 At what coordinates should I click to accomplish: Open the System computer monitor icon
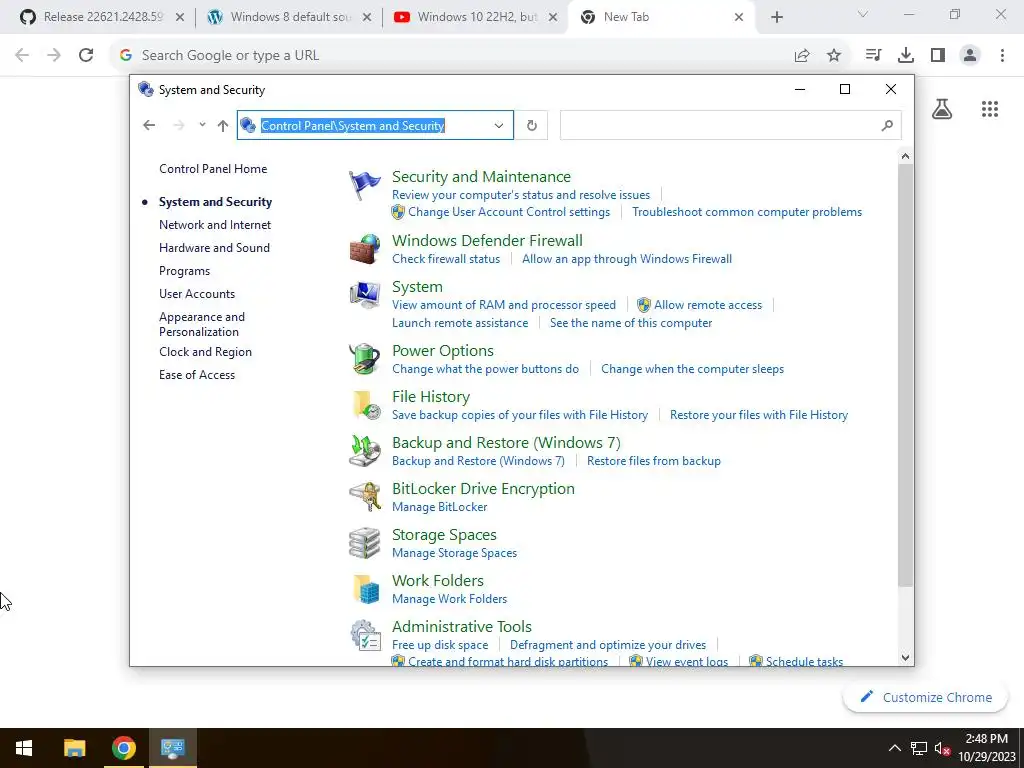[364, 295]
